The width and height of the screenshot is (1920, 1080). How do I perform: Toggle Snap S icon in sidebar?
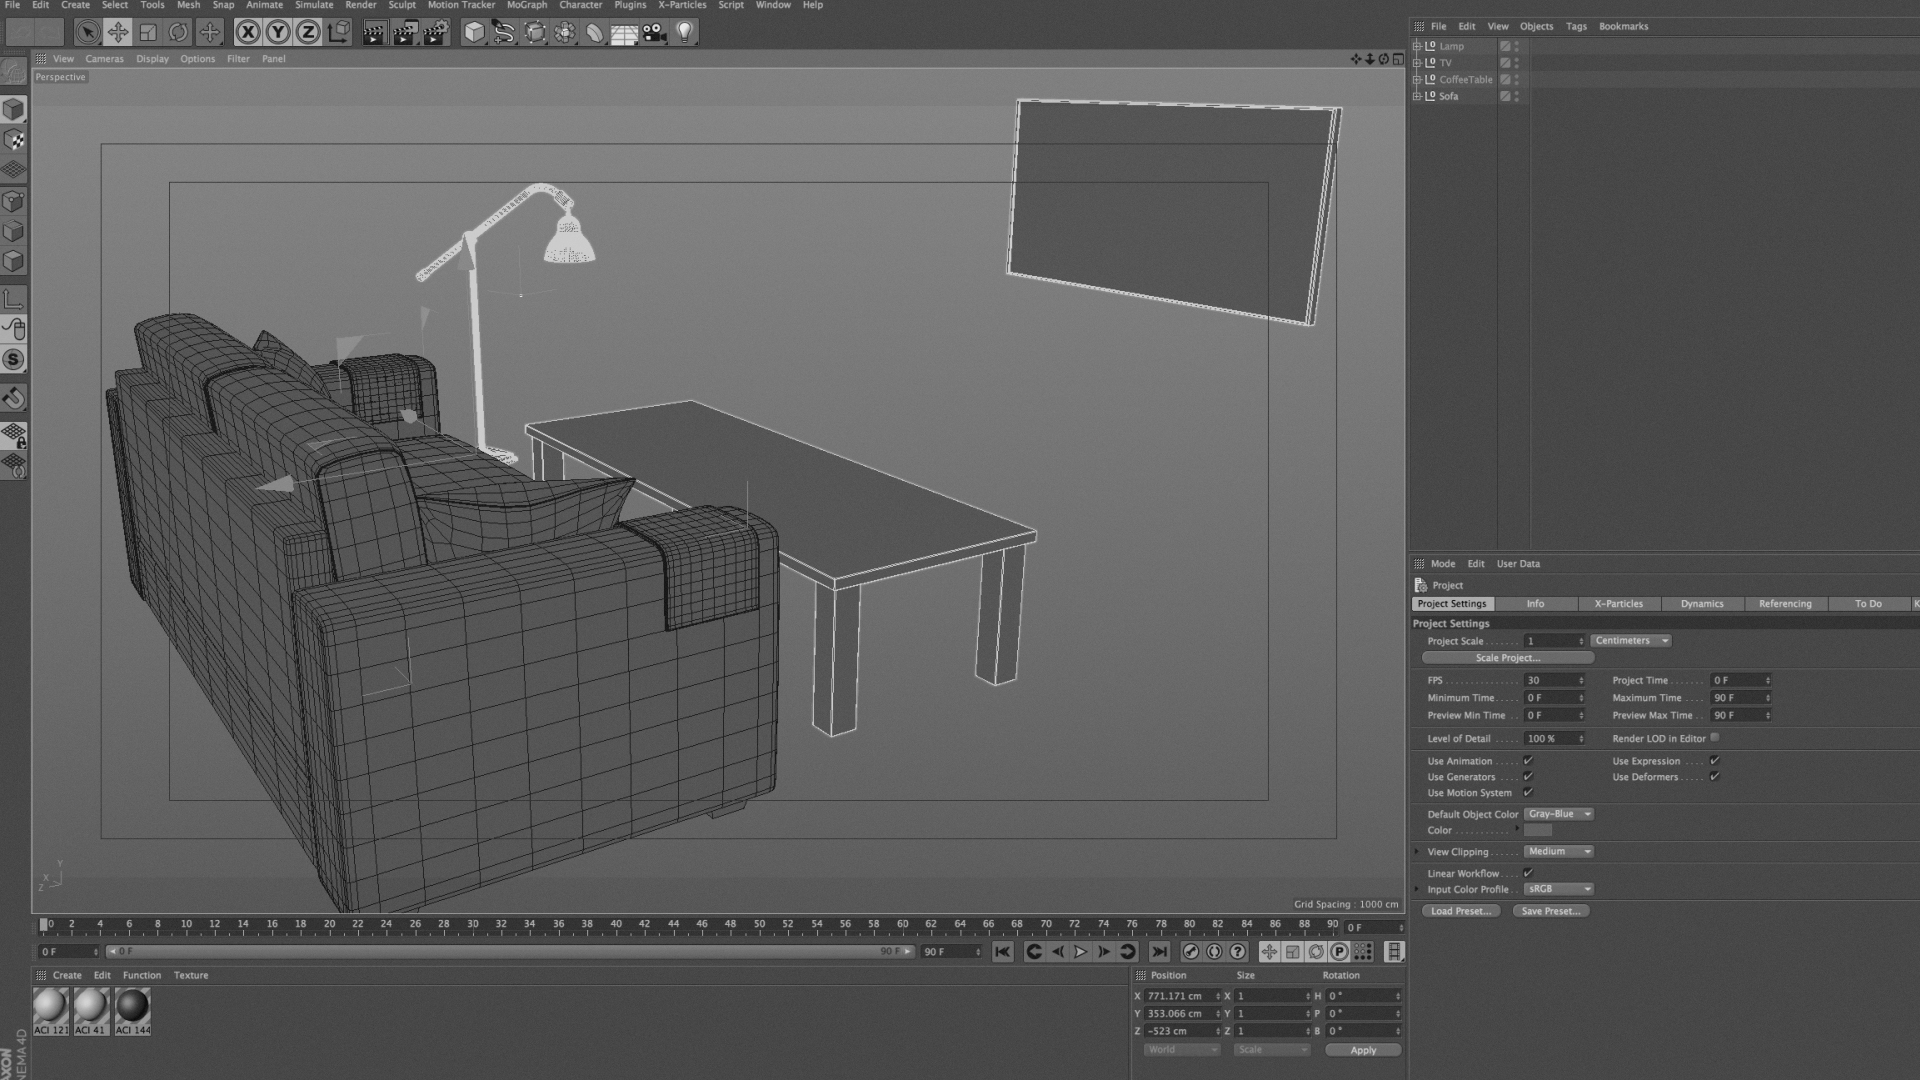pyautogui.click(x=13, y=359)
